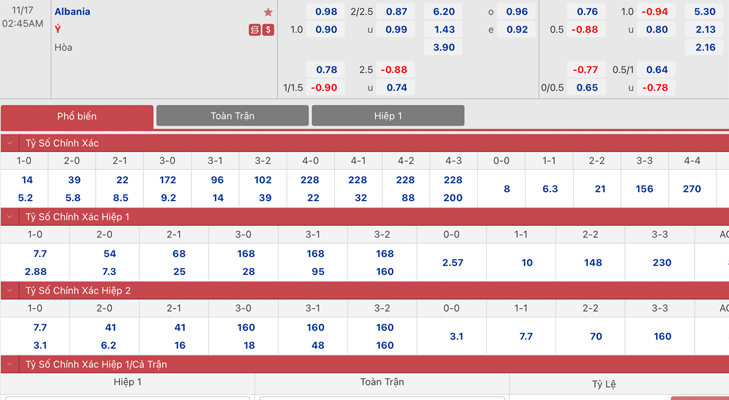
Task: Pick first-half 0.5 handicap odds -0.88
Action: point(585,29)
